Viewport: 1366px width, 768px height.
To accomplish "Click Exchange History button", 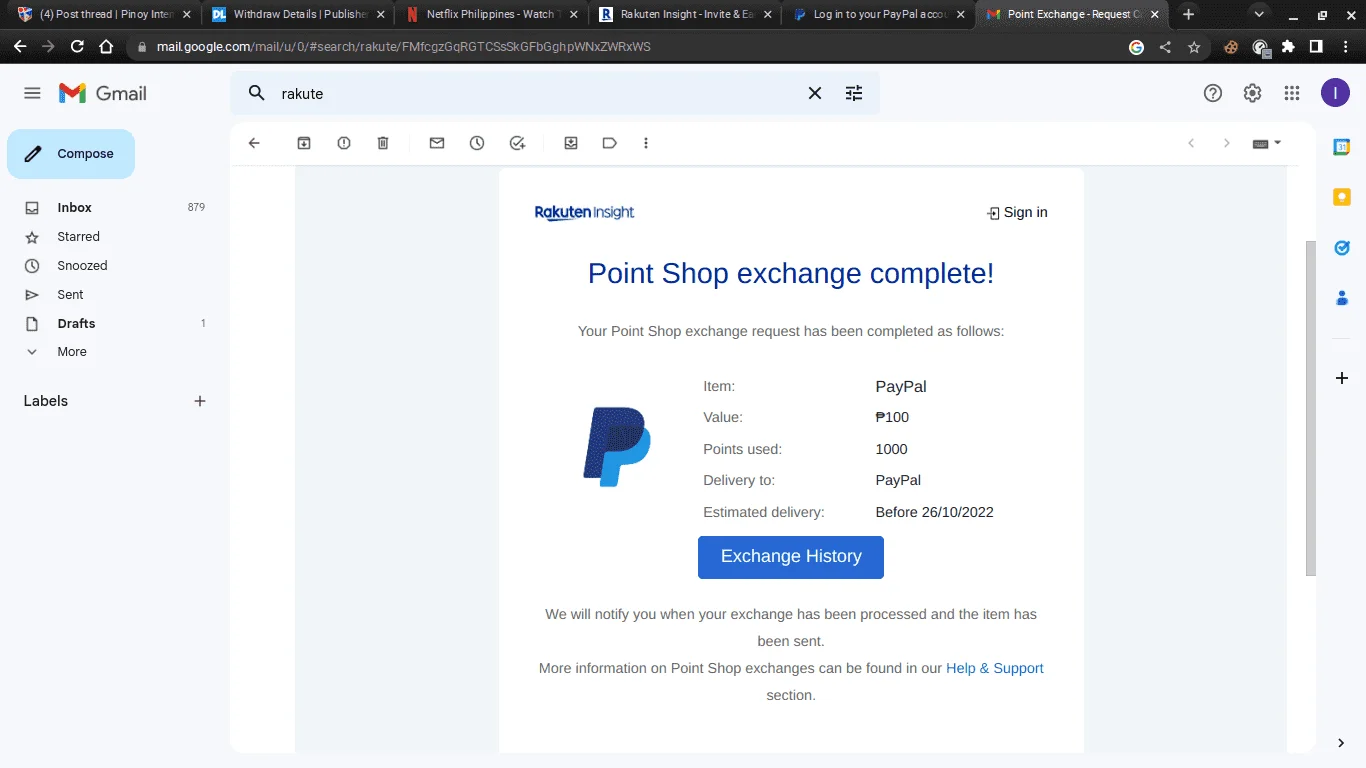I will pos(791,557).
